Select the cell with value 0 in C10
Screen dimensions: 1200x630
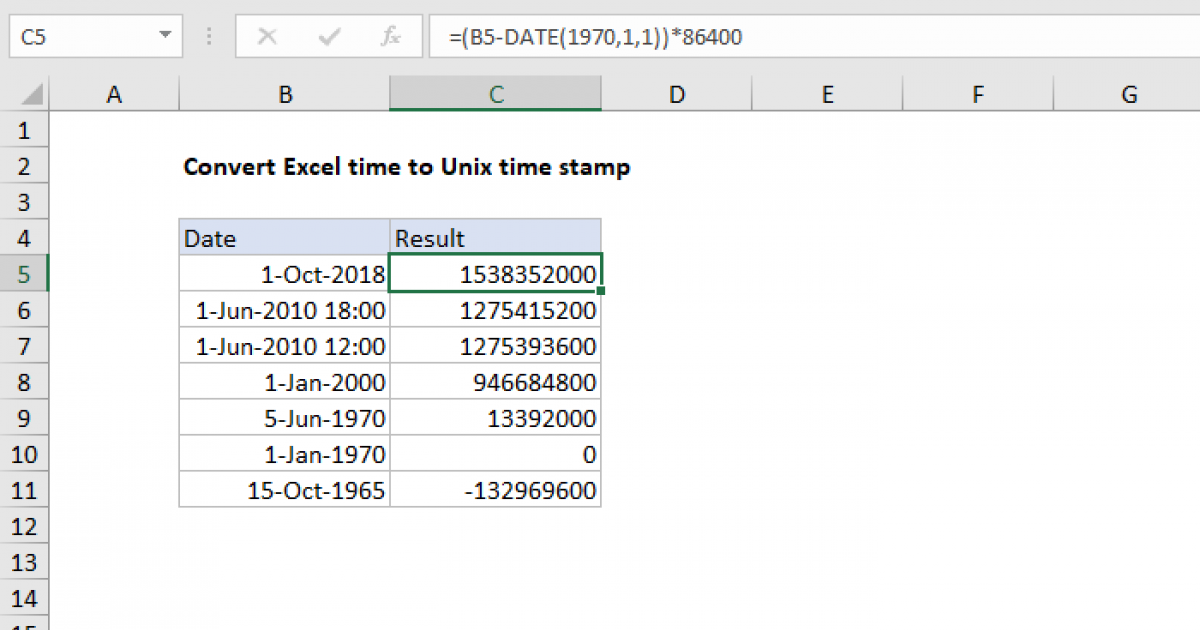coord(495,454)
